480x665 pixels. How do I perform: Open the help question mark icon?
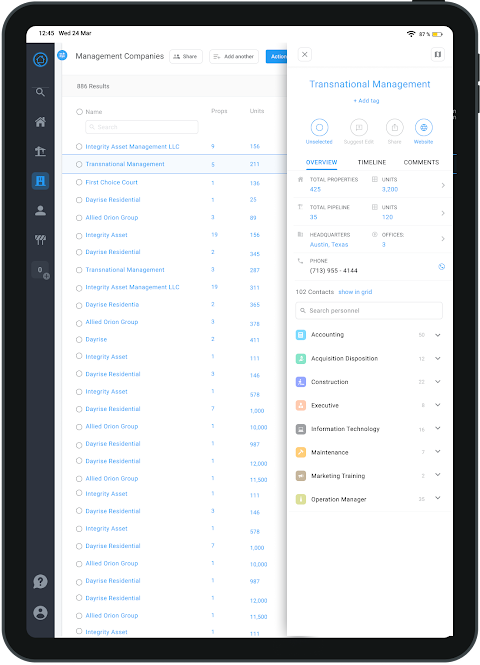[x=40, y=581]
